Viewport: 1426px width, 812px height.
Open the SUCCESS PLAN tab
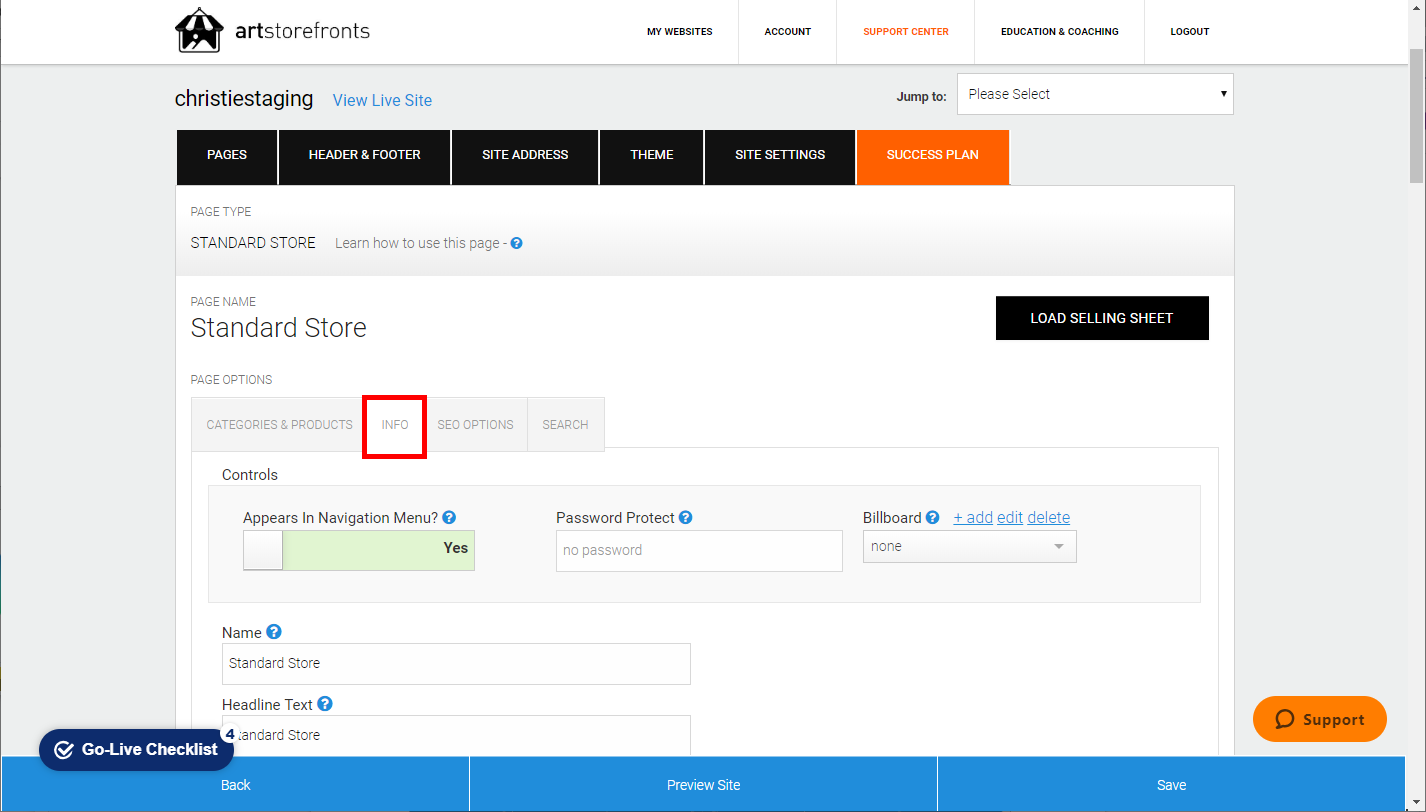tap(933, 156)
